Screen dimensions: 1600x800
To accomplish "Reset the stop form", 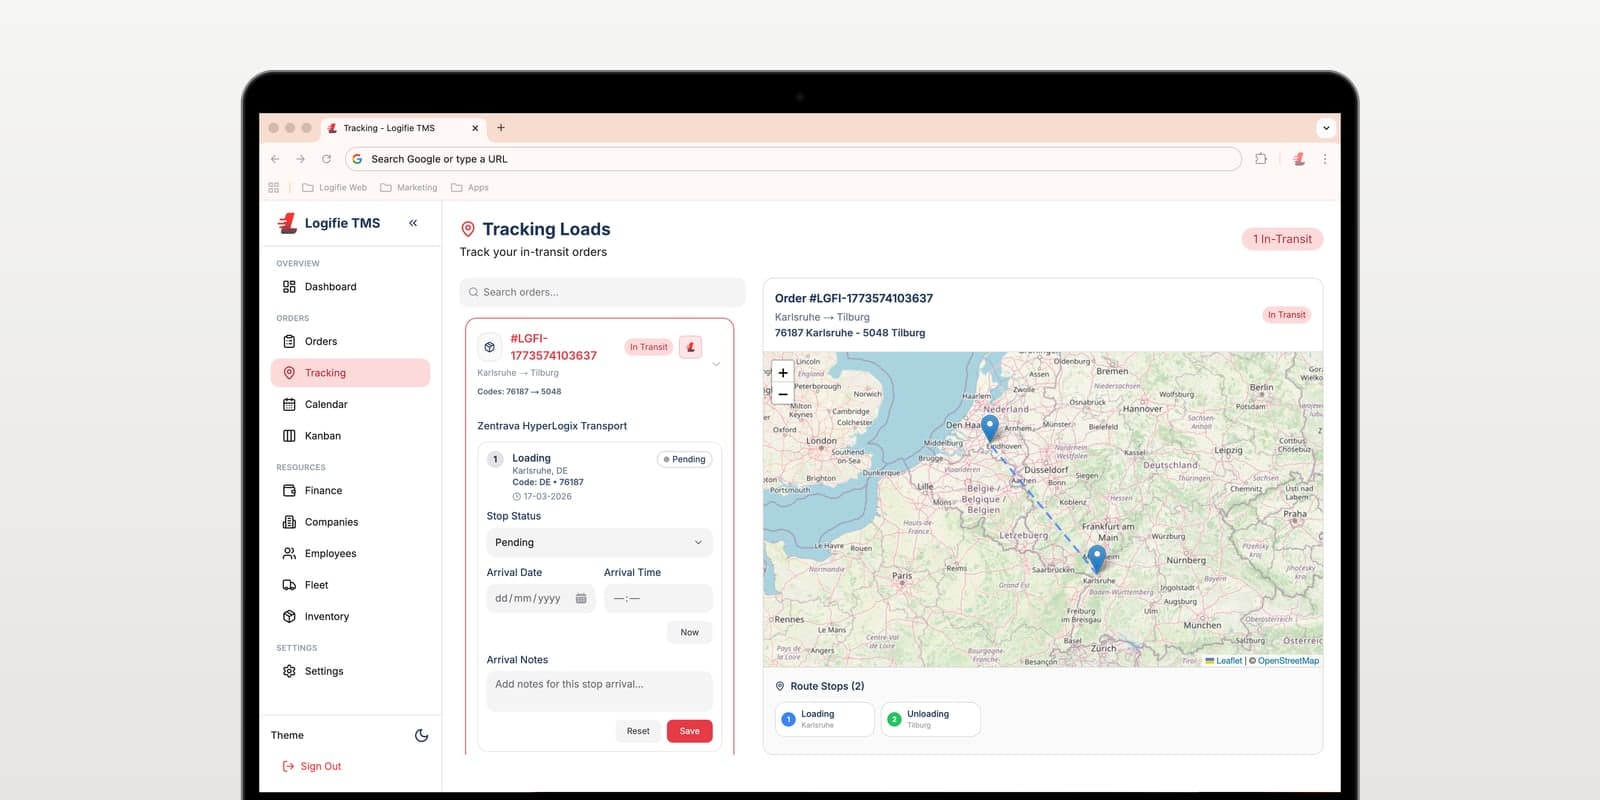I will point(638,731).
